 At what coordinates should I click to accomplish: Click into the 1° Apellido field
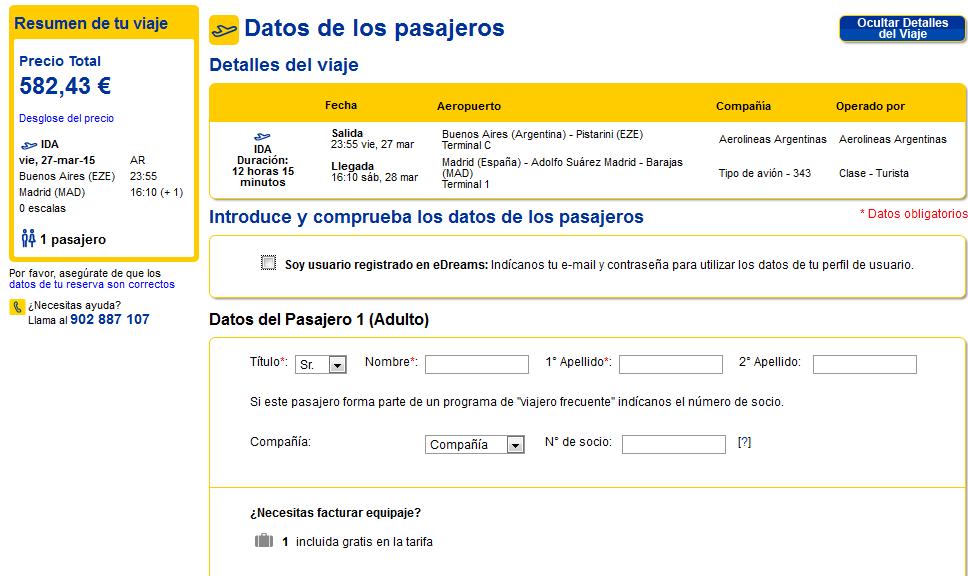670,364
